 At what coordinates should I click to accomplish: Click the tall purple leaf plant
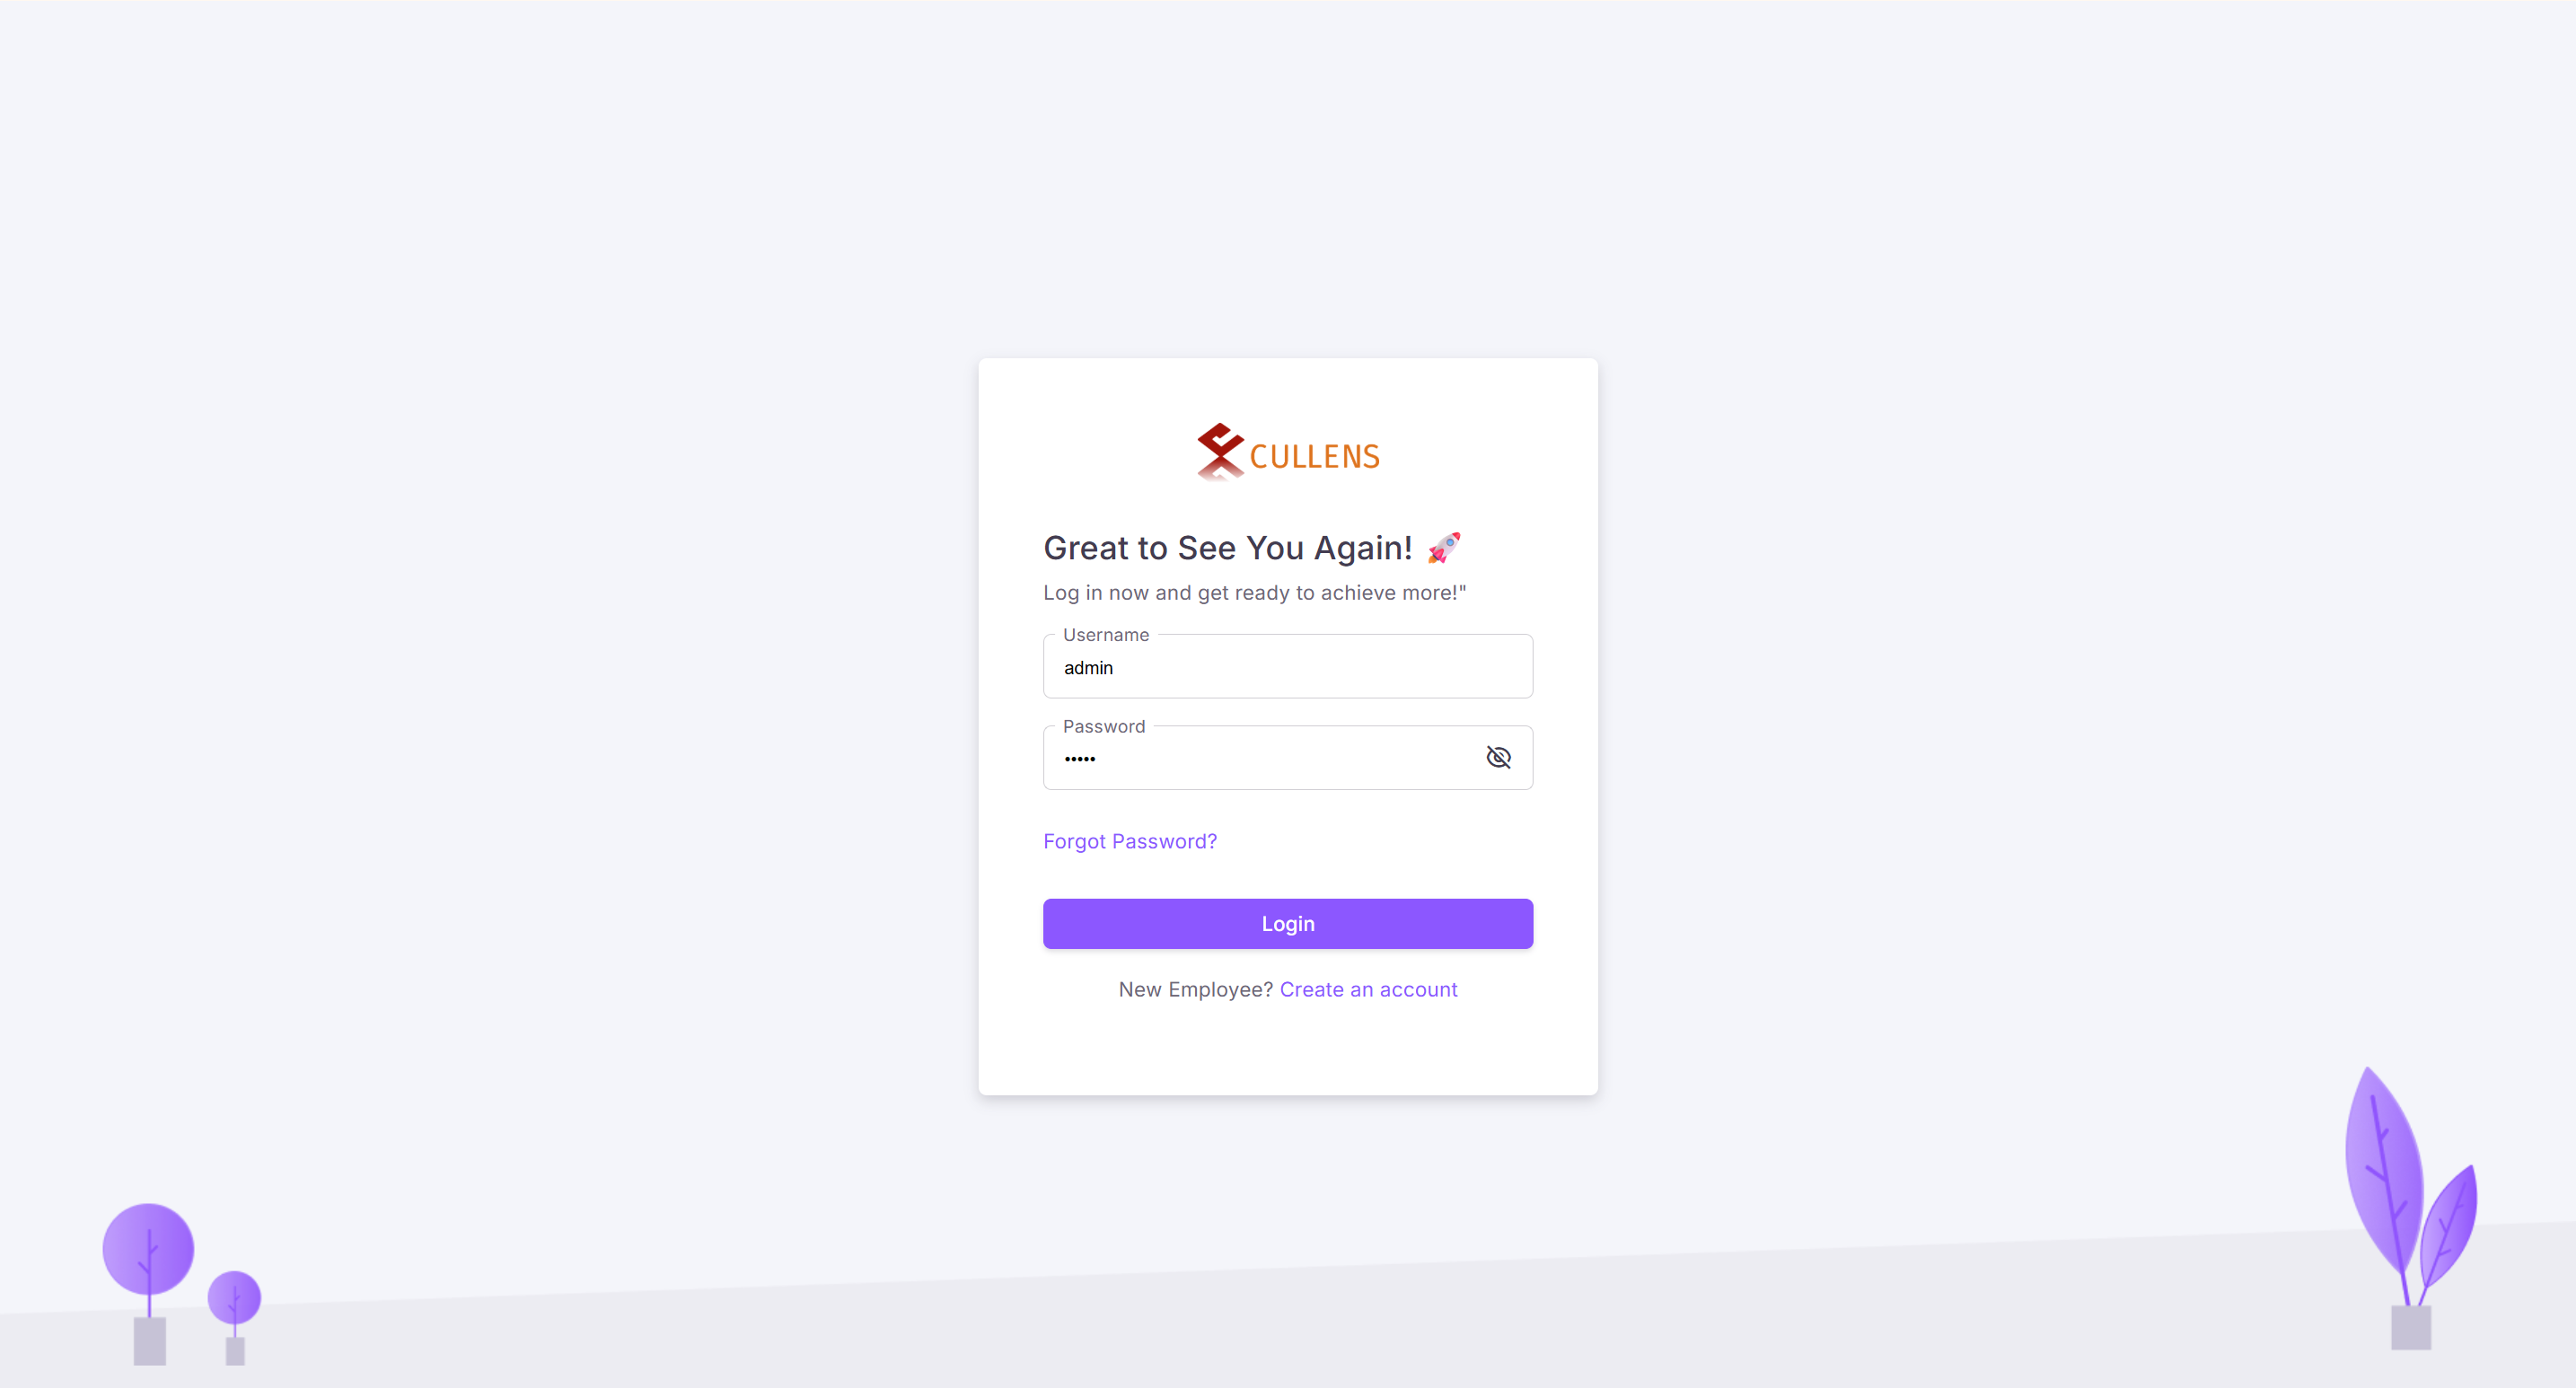coord(2386,1190)
